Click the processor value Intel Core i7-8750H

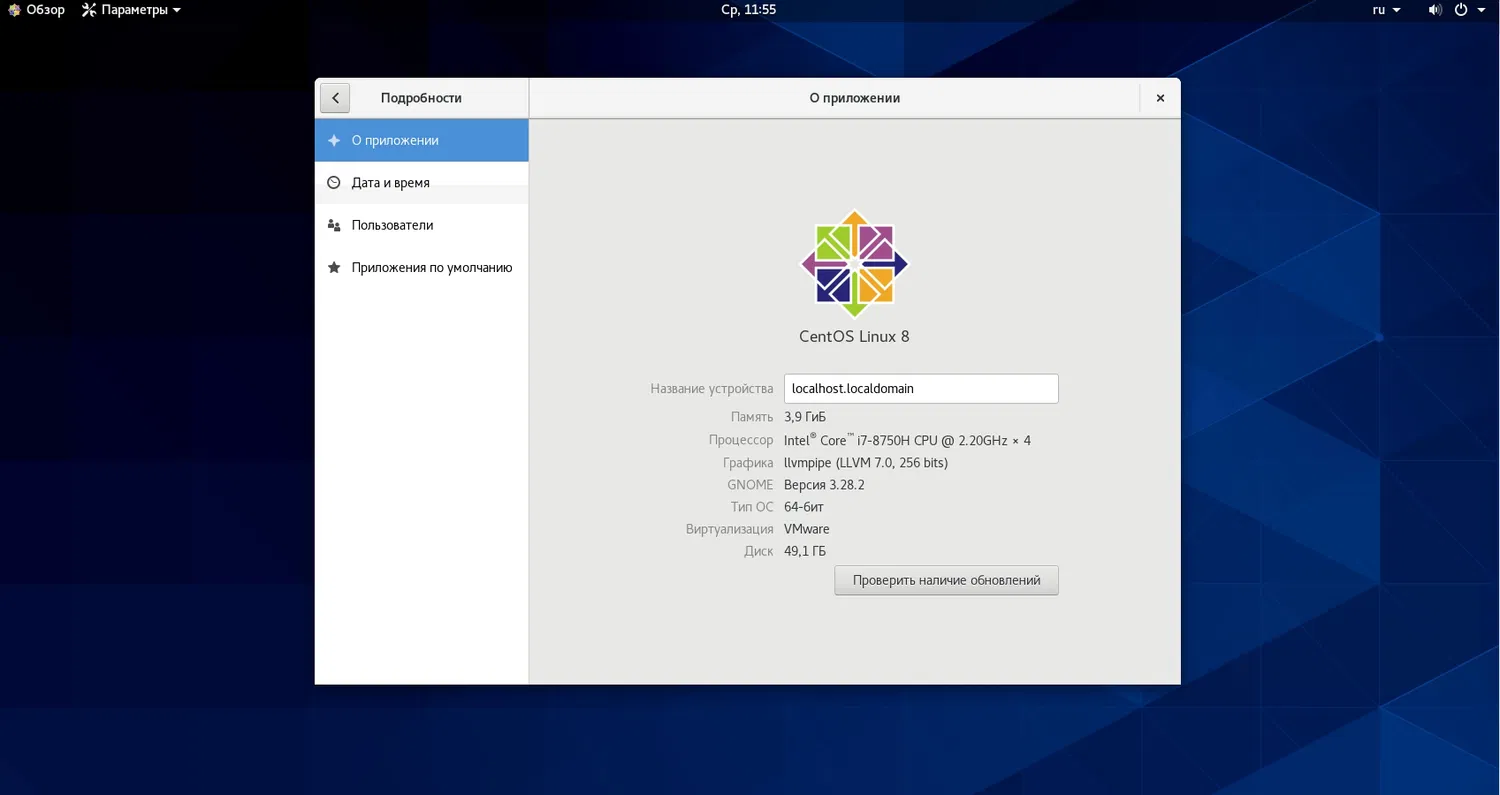tap(907, 440)
